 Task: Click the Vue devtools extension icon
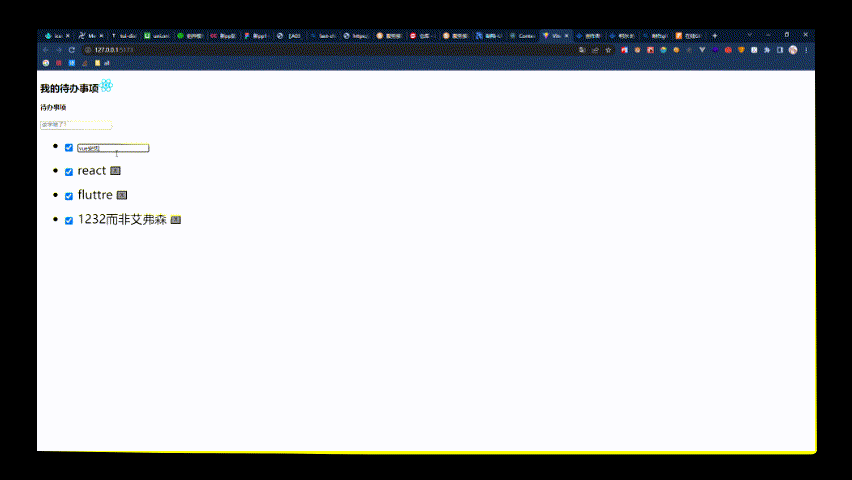(x=702, y=50)
